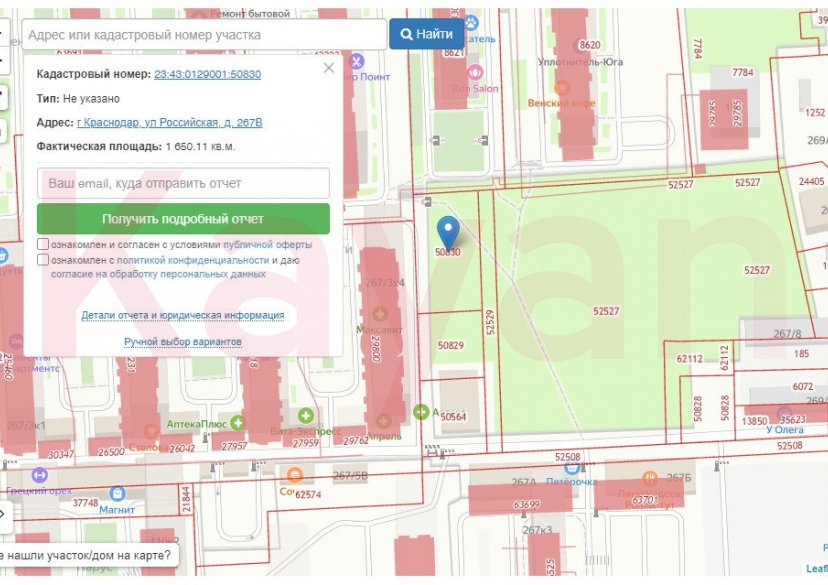Click the Магнит shop icon on map
The height and width of the screenshot is (585, 828).
coord(117,493)
